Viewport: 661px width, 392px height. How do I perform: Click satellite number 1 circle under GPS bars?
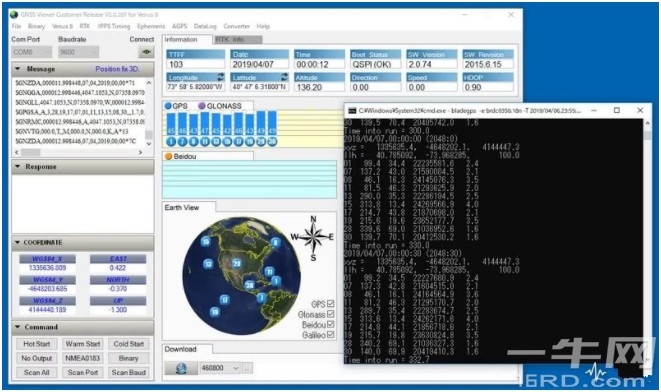(171, 142)
